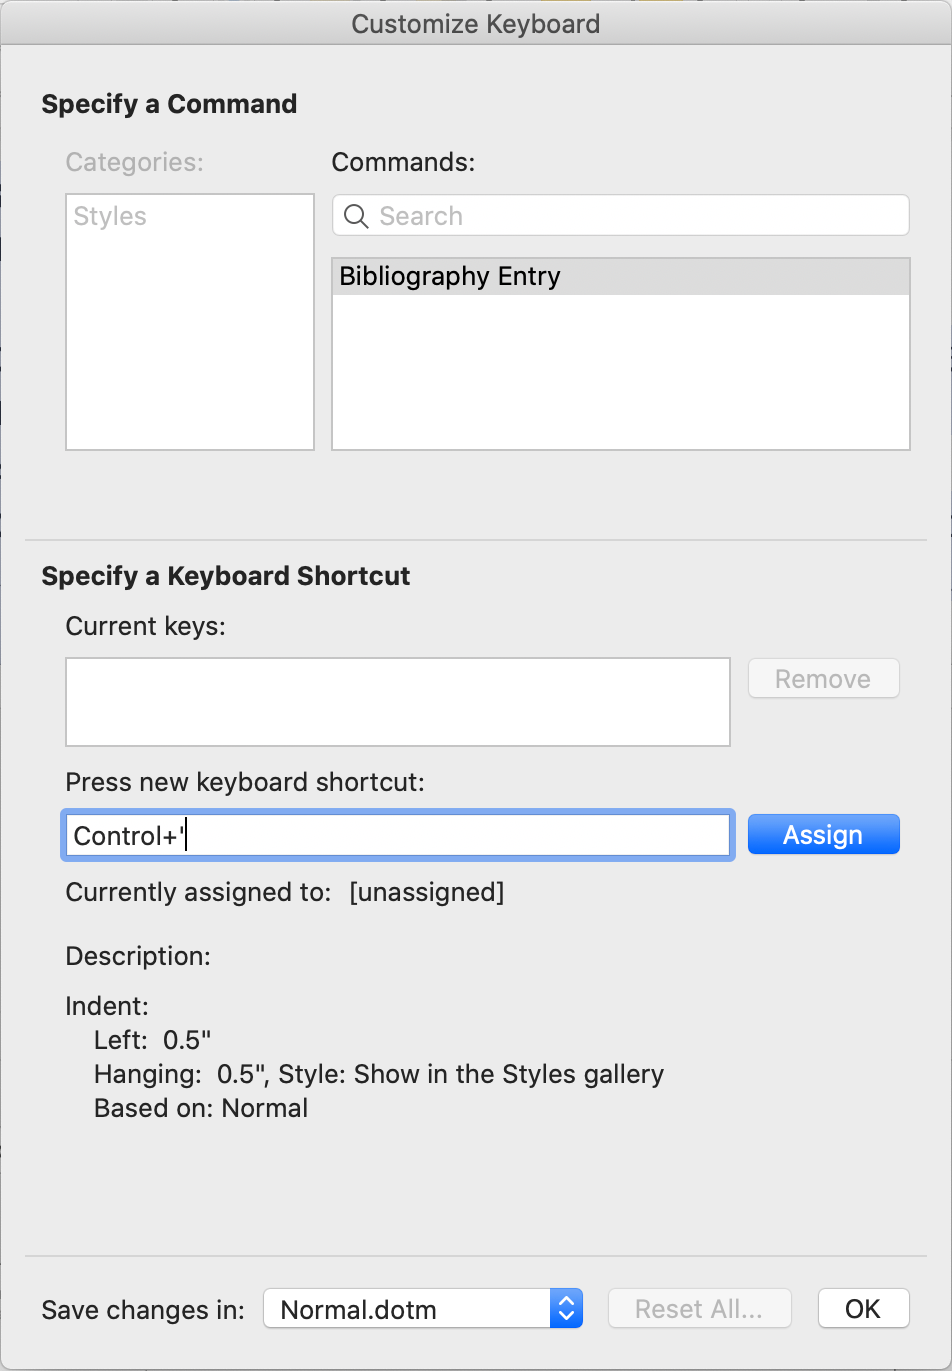Confirm with the OK button

click(x=863, y=1309)
